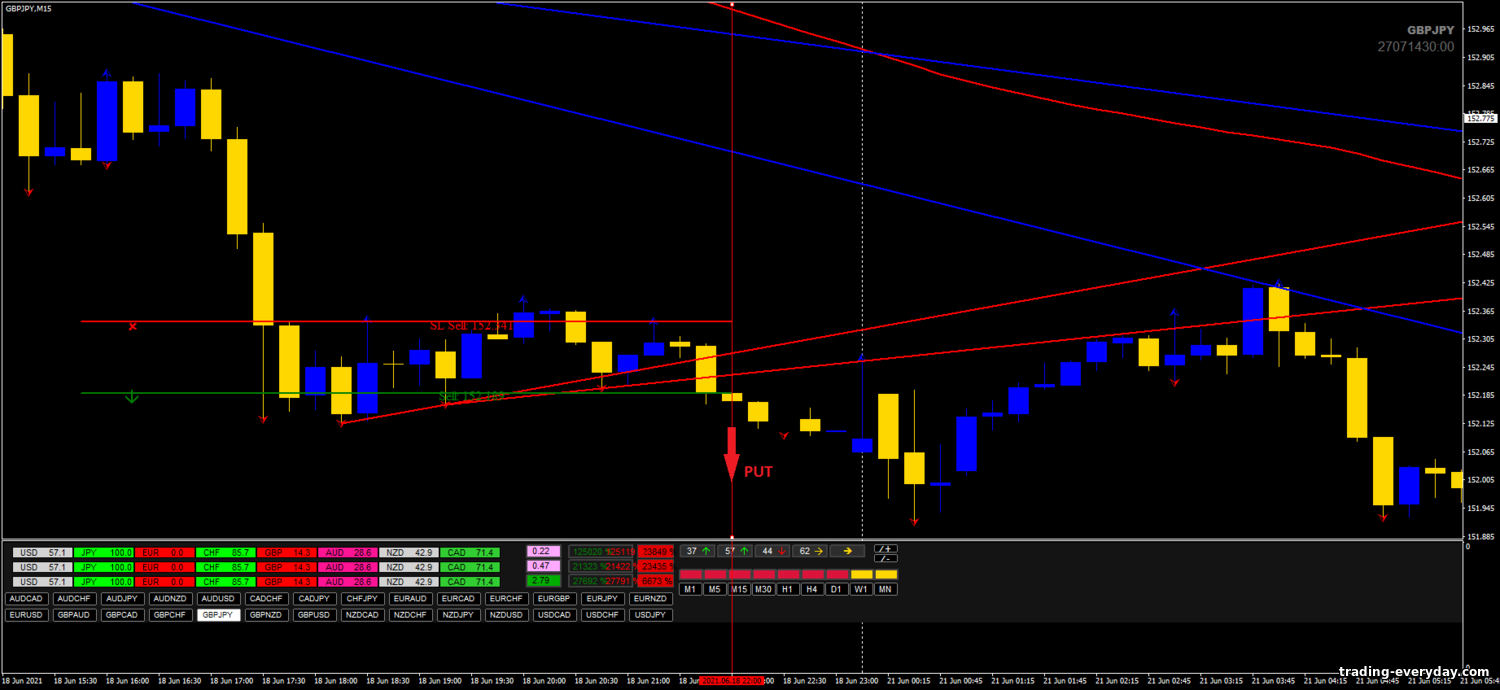Switch to the H1 timeframe

(x=788, y=589)
